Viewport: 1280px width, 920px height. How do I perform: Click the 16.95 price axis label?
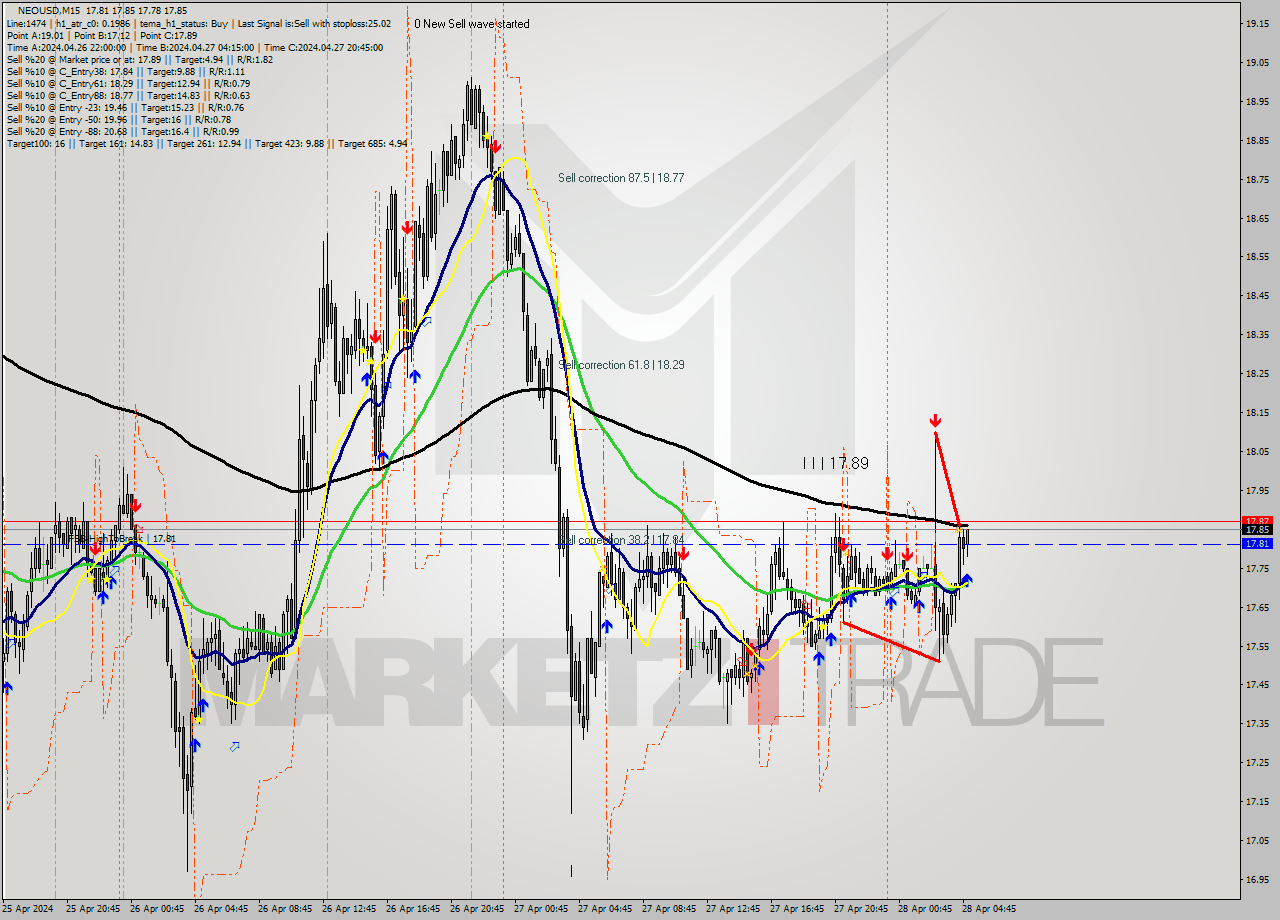coord(1257,879)
